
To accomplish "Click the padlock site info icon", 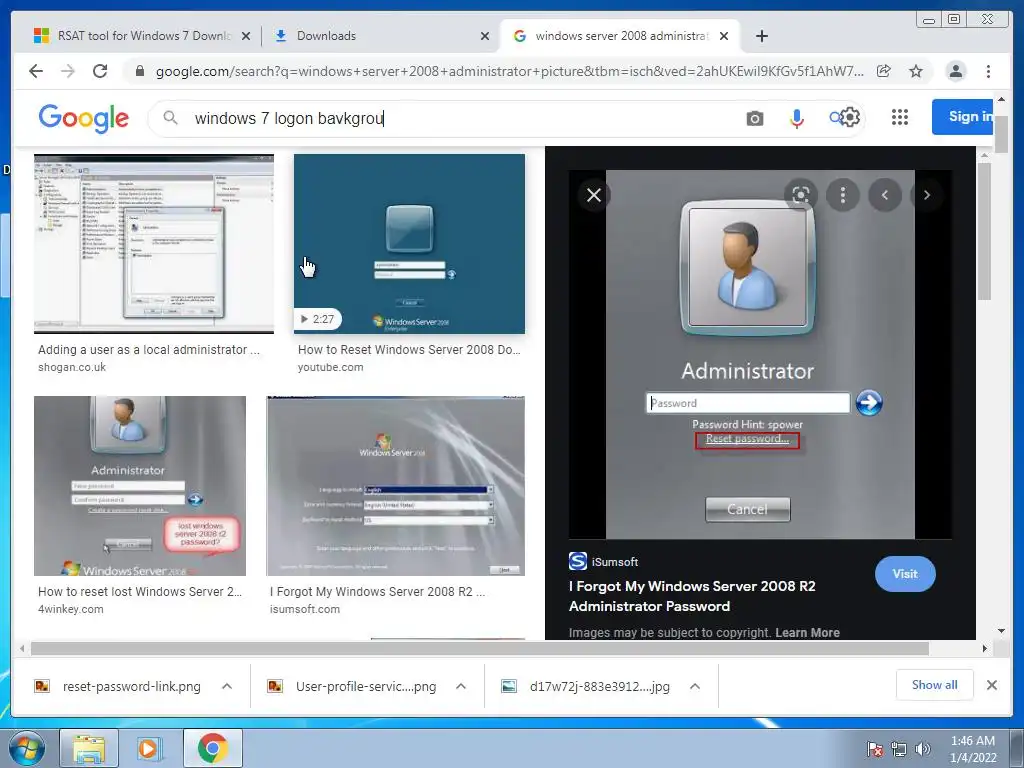I will [140, 71].
